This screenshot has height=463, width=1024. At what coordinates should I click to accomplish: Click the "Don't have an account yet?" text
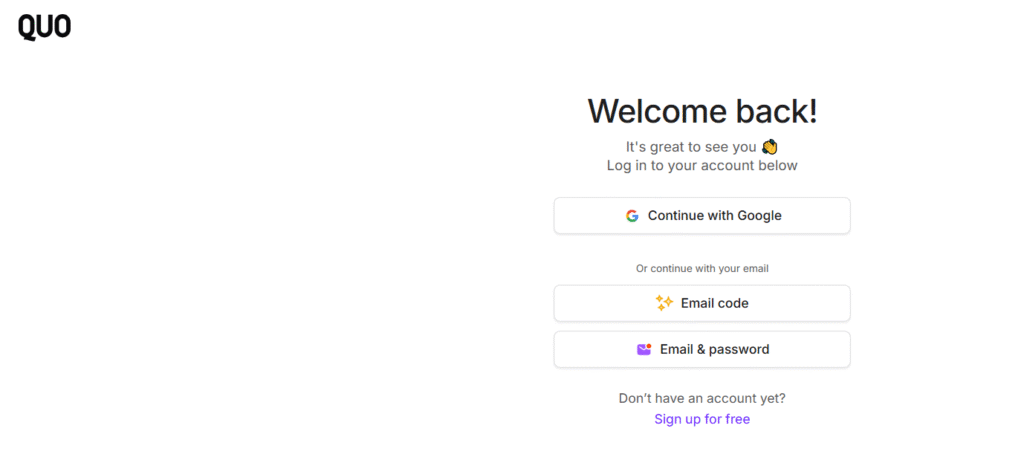(702, 398)
